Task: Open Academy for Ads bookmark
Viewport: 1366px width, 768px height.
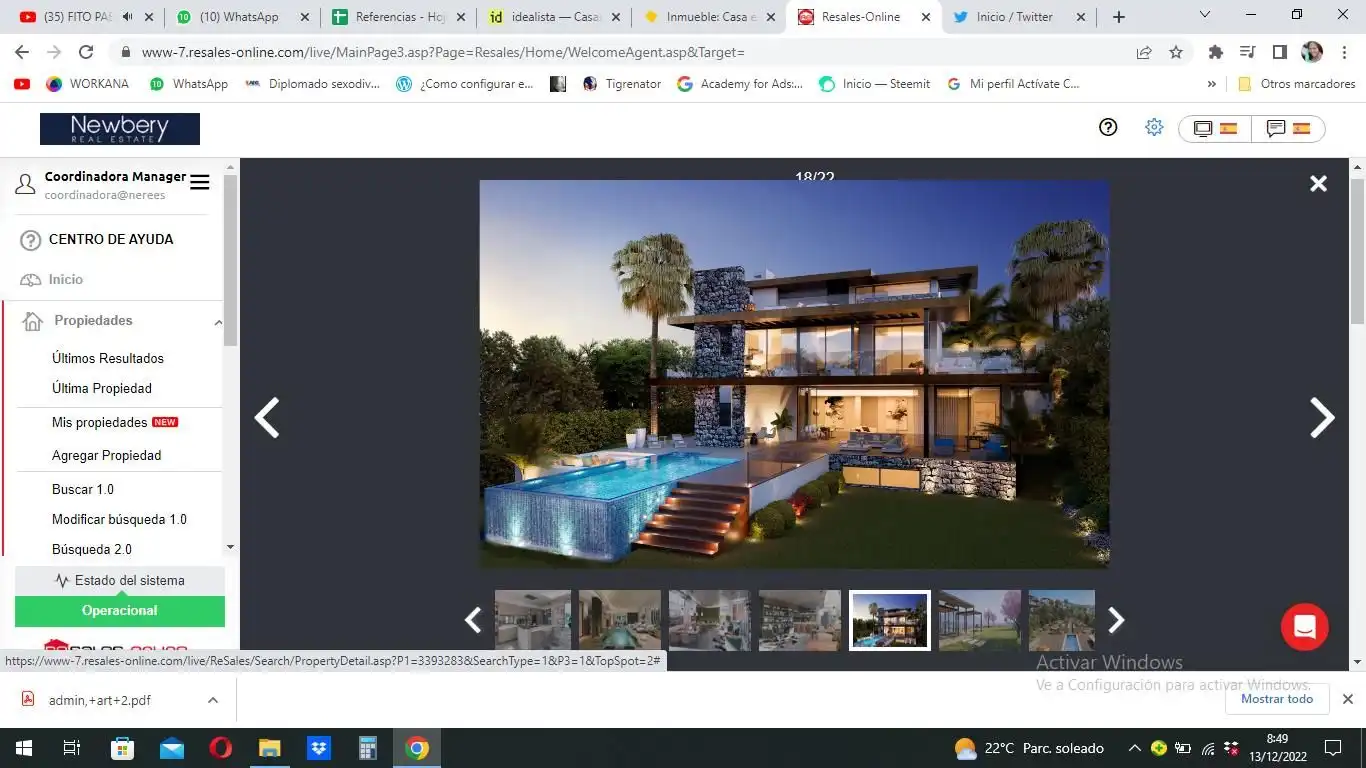Action: click(x=741, y=84)
